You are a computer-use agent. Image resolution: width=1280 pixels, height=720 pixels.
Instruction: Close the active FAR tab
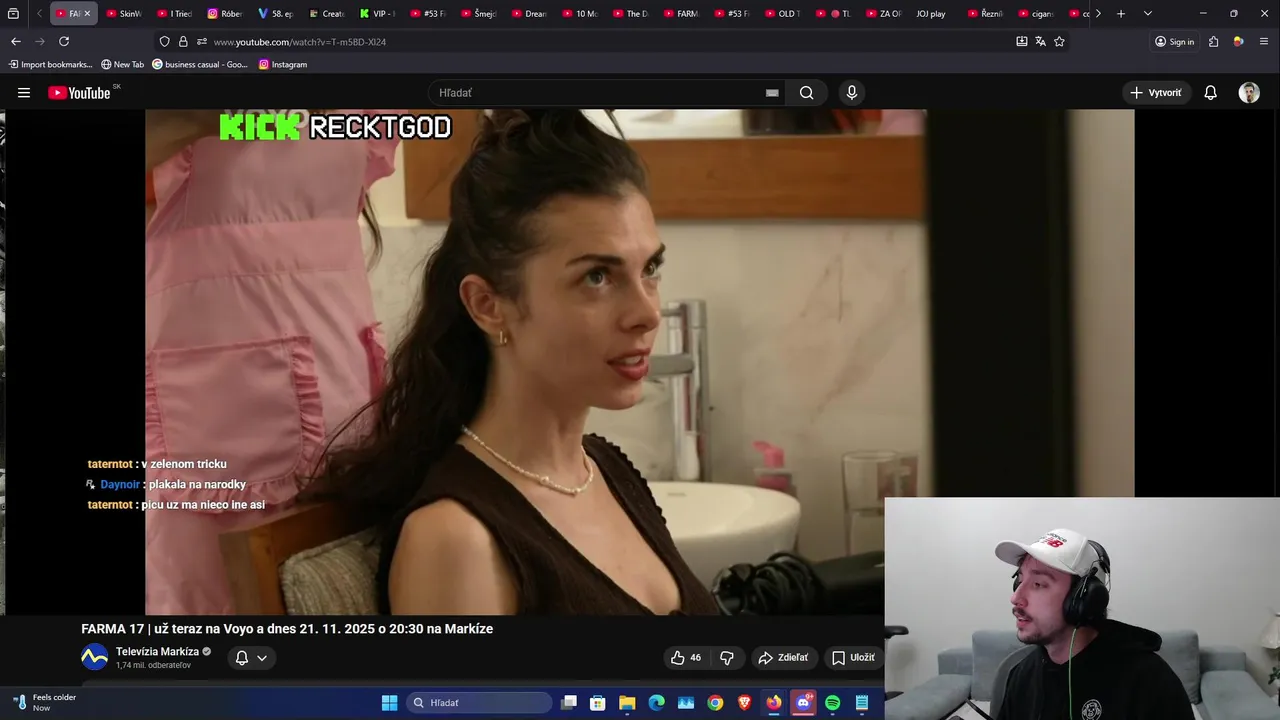click(87, 14)
